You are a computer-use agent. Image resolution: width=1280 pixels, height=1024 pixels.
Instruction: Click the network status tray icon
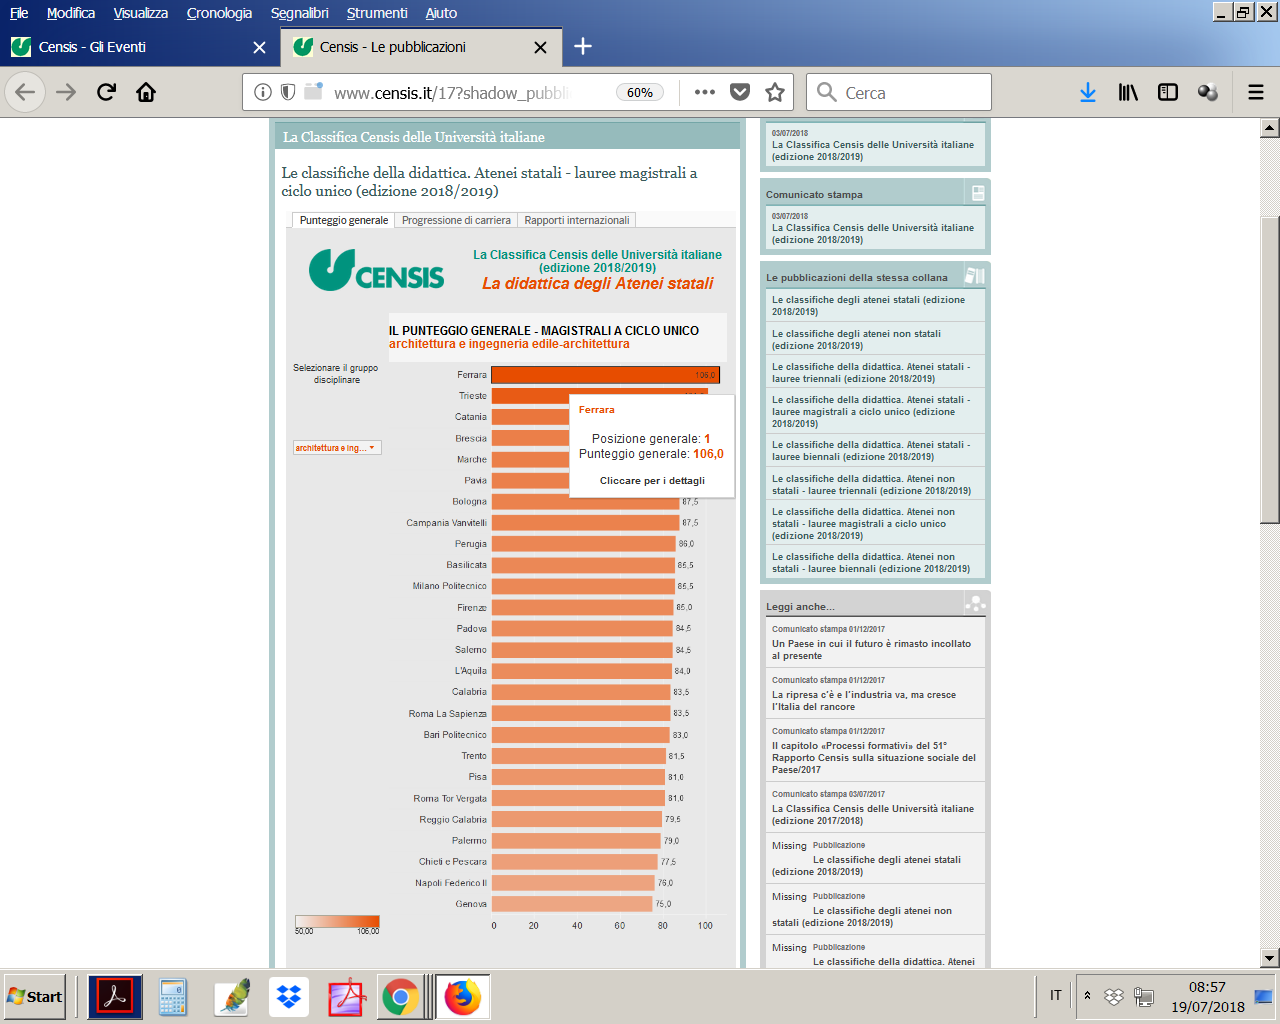tap(1144, 997)
